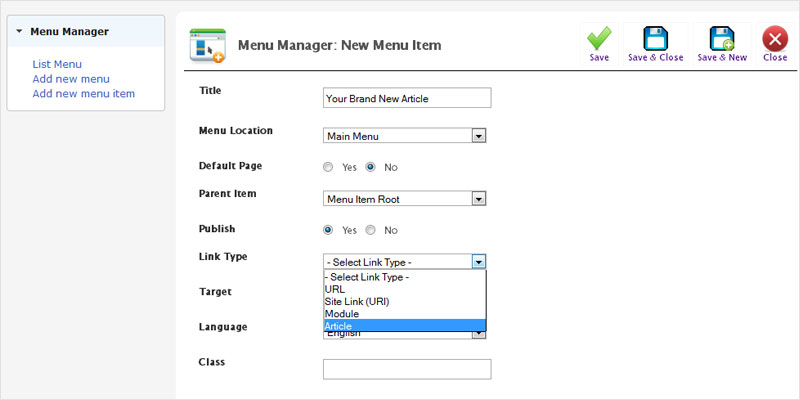Select Yes for Default Page
This screenshot has width=800, height=400.
[329, 167]
